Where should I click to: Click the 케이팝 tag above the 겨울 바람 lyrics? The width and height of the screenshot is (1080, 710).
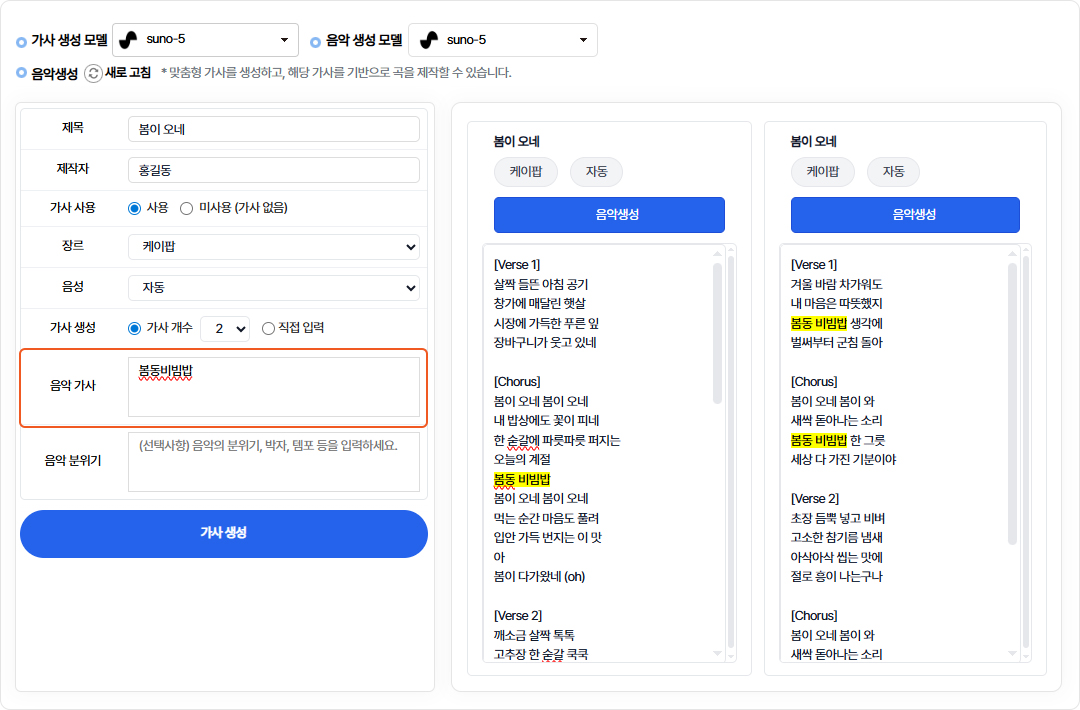pos(823,172)
